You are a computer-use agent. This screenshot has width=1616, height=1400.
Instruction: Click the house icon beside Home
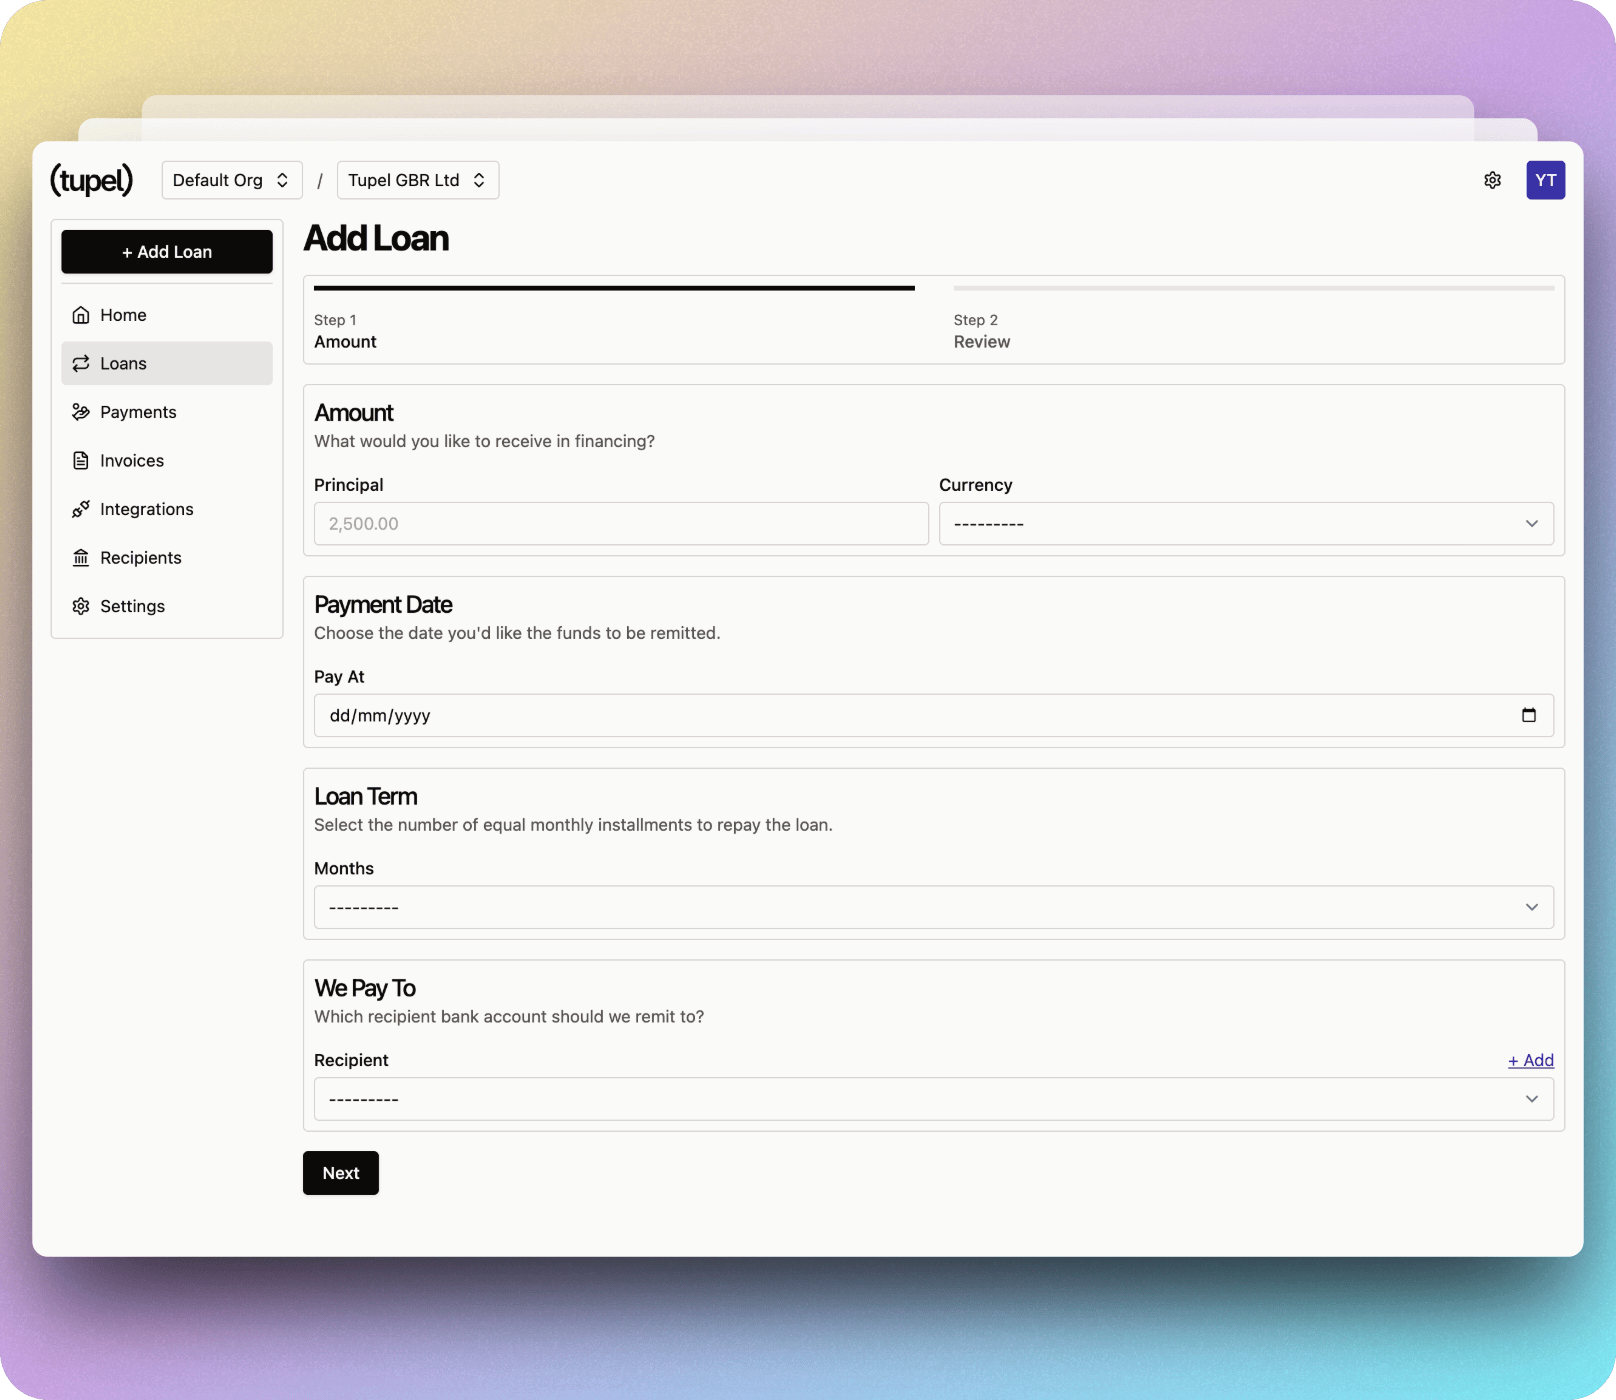(x=81, y=315)
